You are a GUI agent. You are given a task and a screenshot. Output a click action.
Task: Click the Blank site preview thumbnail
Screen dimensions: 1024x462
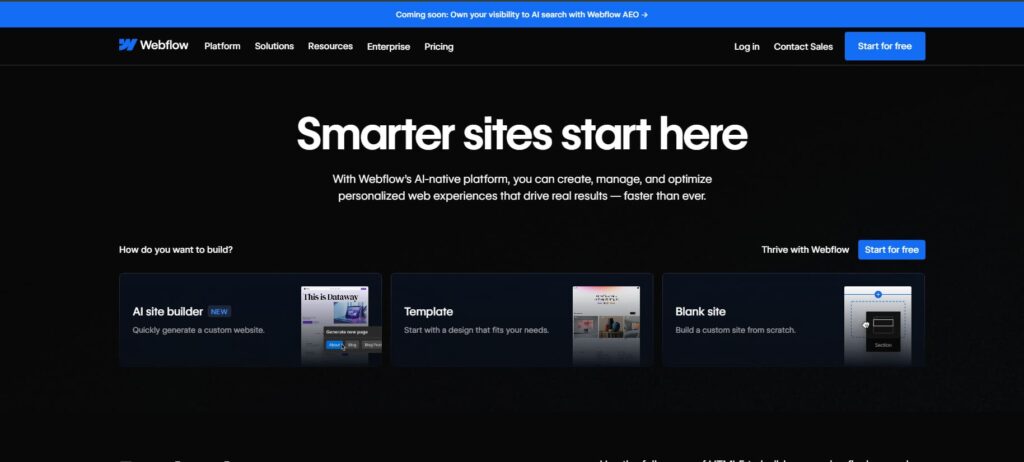[x=878, y=325]
